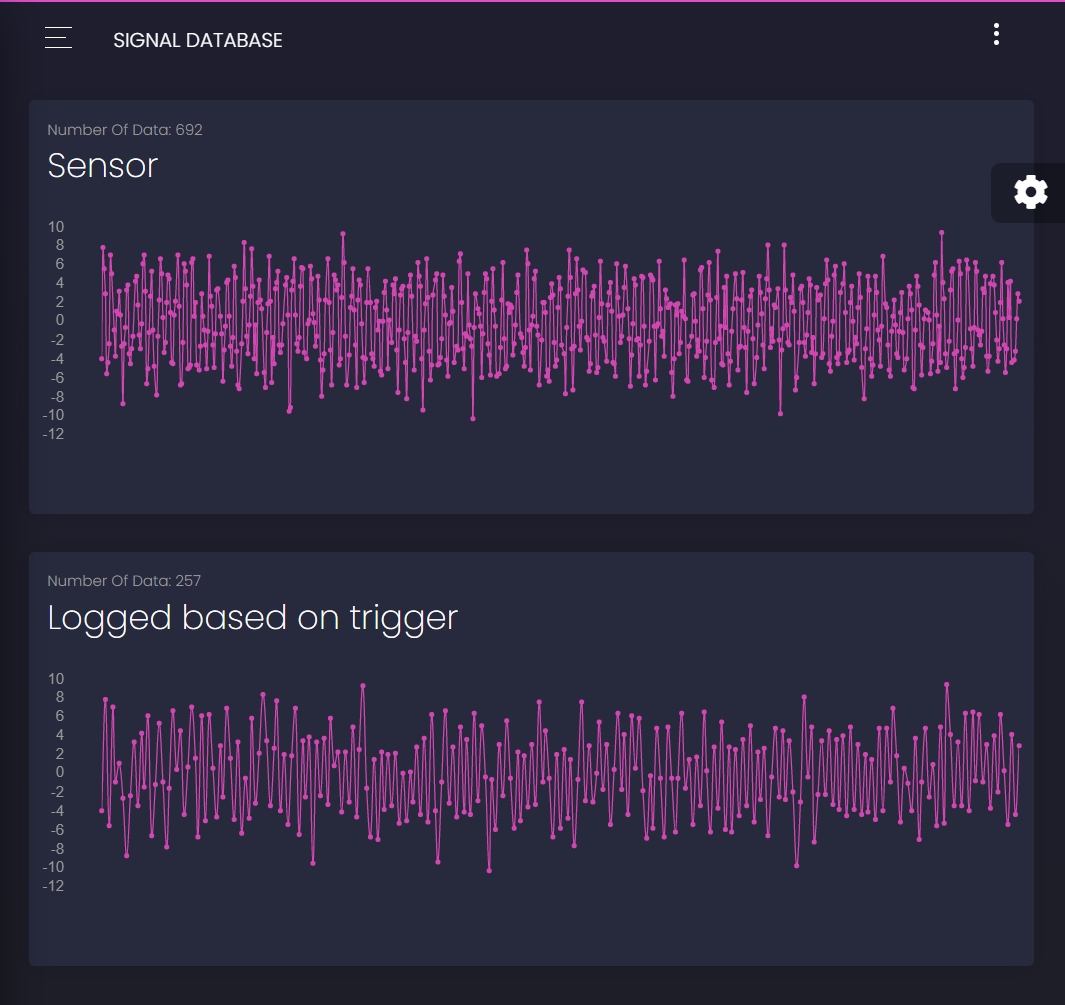Expand the sidebar using the hamburger control
Image resolution: width=1065 pixels, height=1005 pixels.
pos(58,38)
